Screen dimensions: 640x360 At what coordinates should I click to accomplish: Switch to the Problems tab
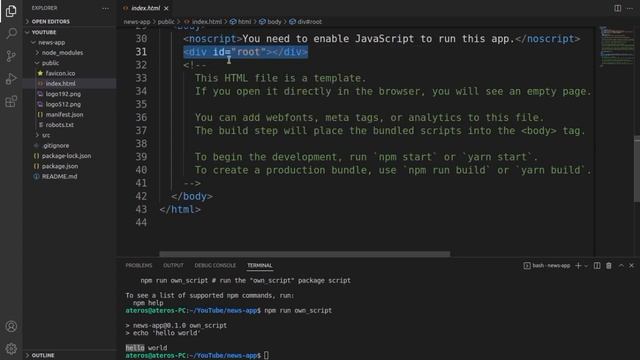point(139,265)
